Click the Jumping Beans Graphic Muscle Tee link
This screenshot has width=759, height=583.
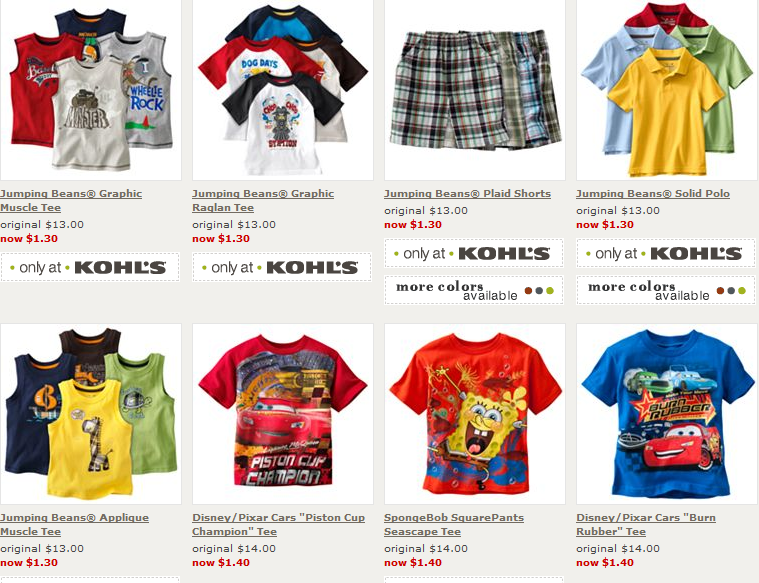(71, 200)
